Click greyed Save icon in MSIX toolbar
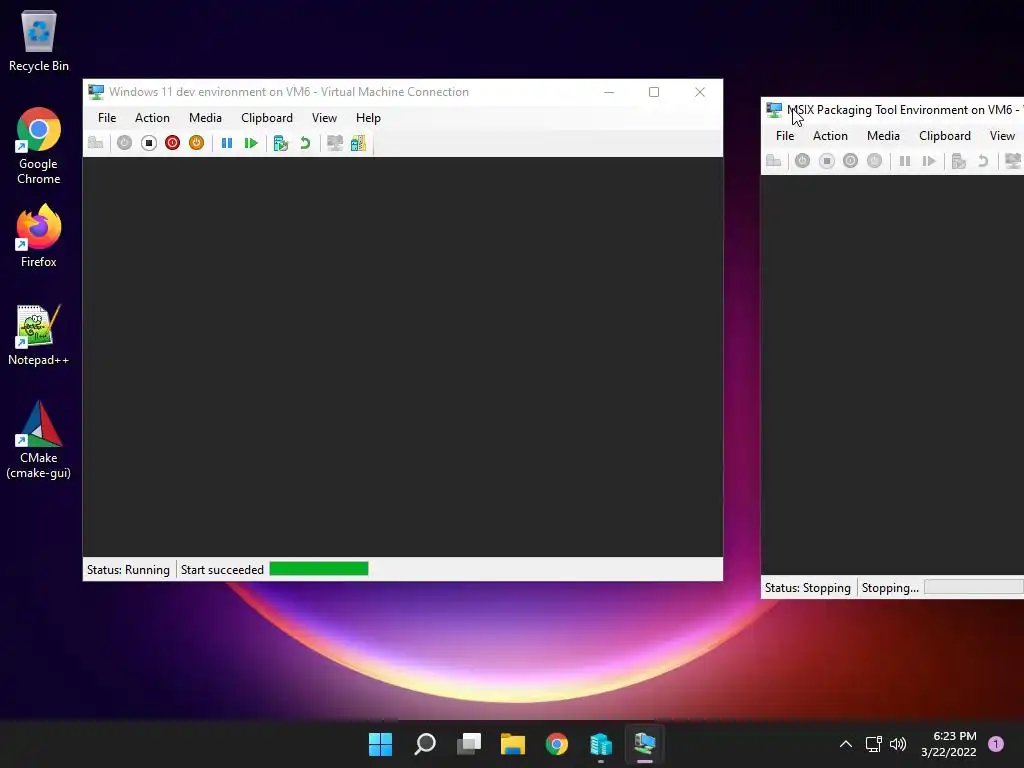The width and height of the screenshot is (1024, 768). coord(874,161)
